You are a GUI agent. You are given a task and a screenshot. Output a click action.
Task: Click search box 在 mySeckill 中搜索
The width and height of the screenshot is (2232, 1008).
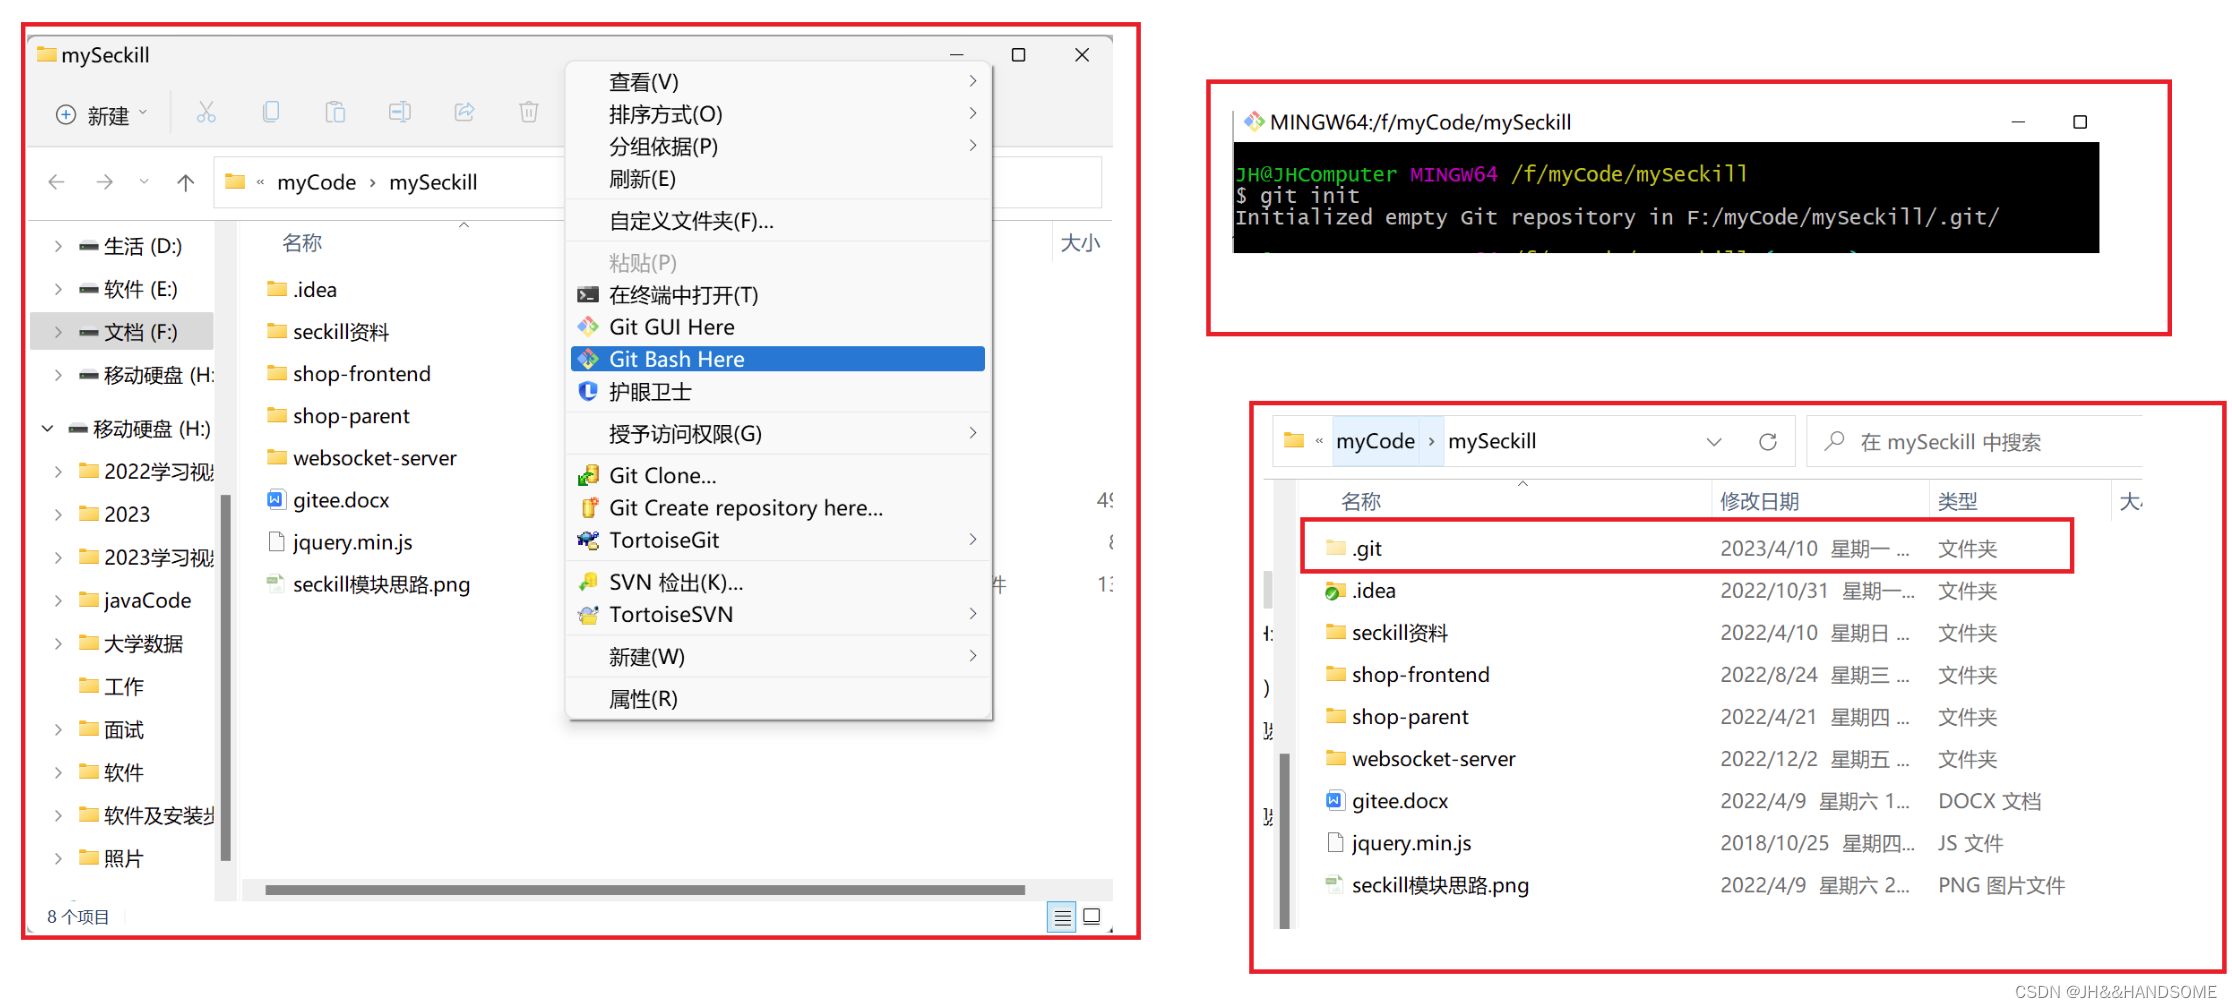(1975, 441)
